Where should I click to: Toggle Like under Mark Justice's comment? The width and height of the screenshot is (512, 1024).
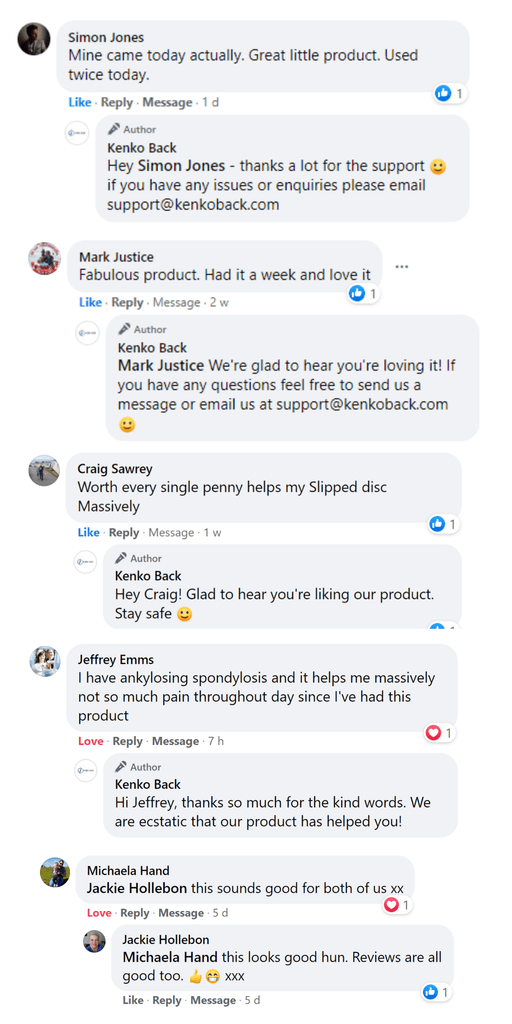90,302
